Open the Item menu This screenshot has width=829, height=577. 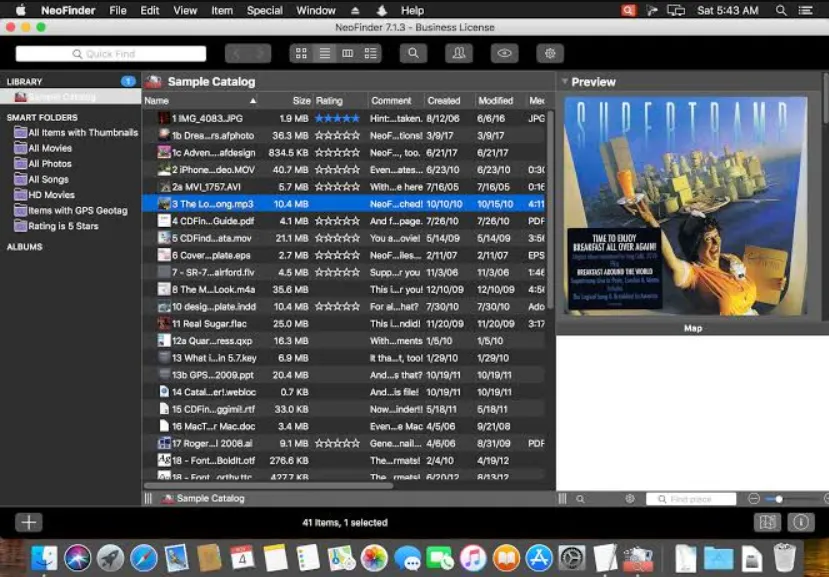[x=222, y=10]
